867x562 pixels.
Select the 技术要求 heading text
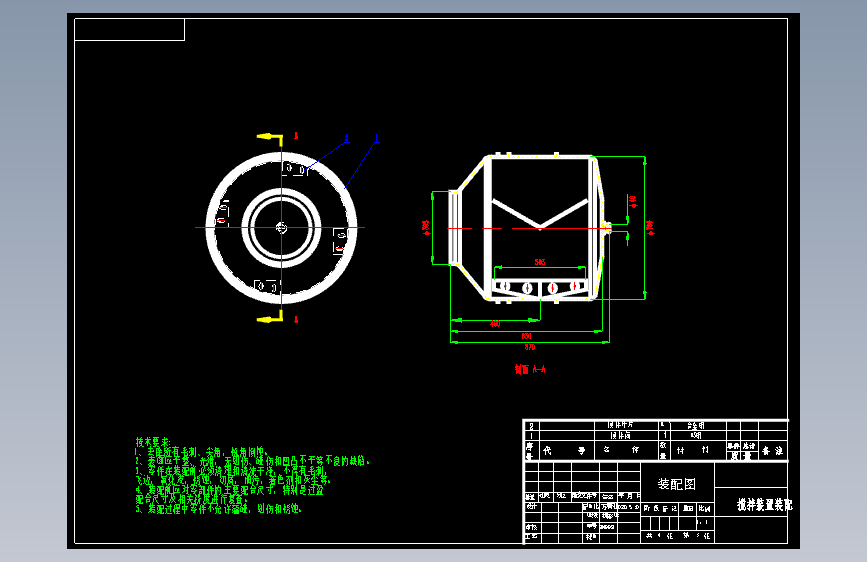point(153,442)
